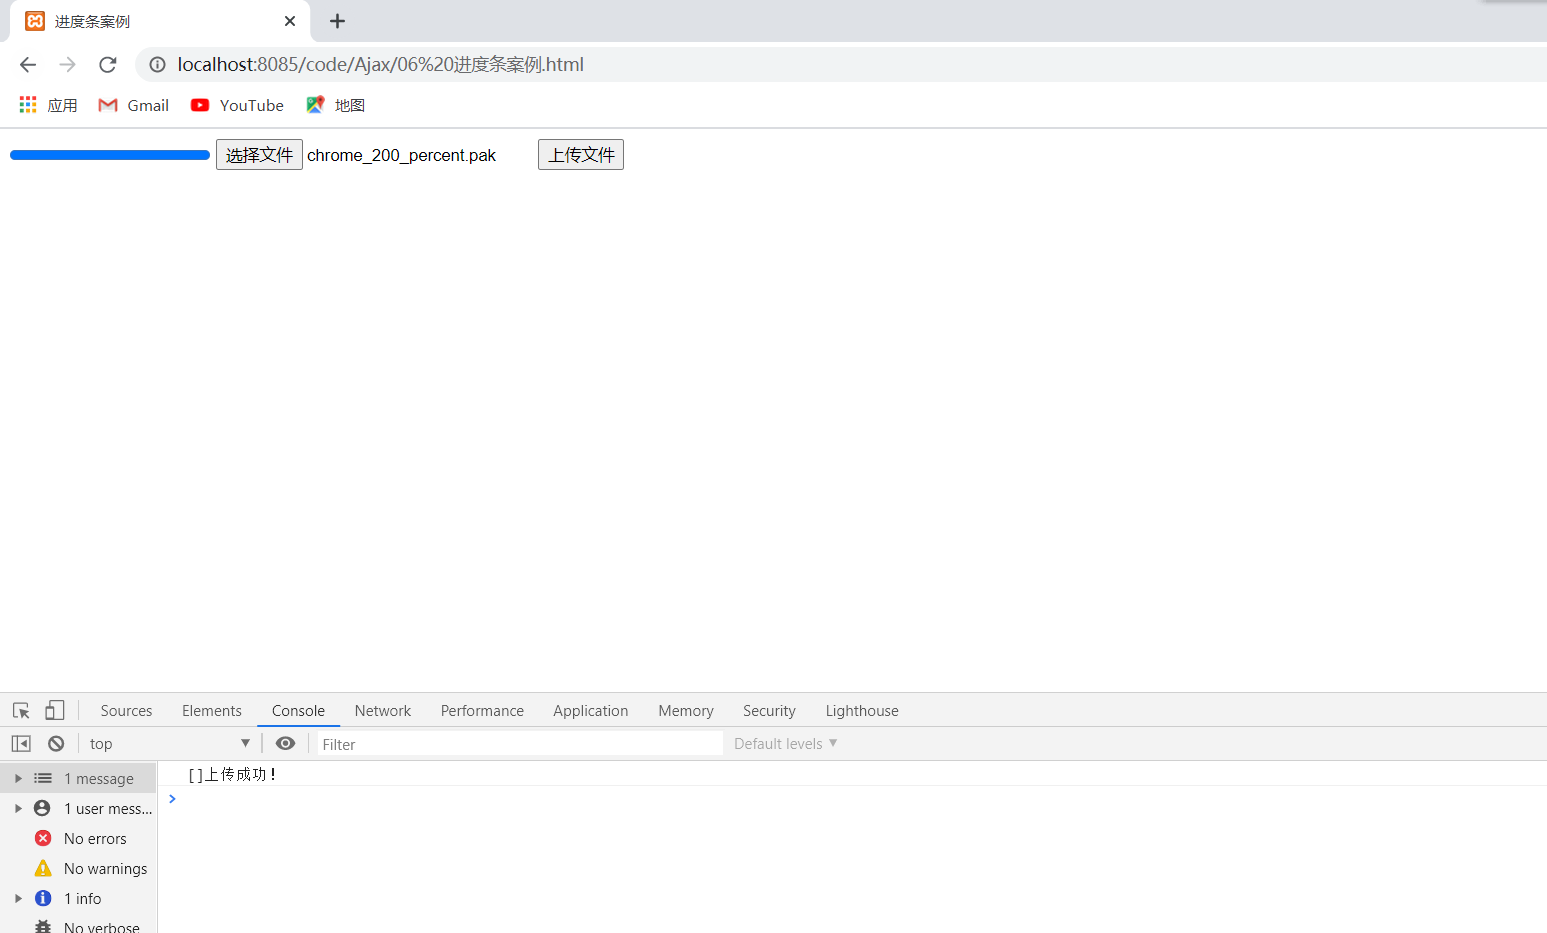Click the browser back arrow
The height and width of the screenshot is (933, 1547).
[28, 65]
